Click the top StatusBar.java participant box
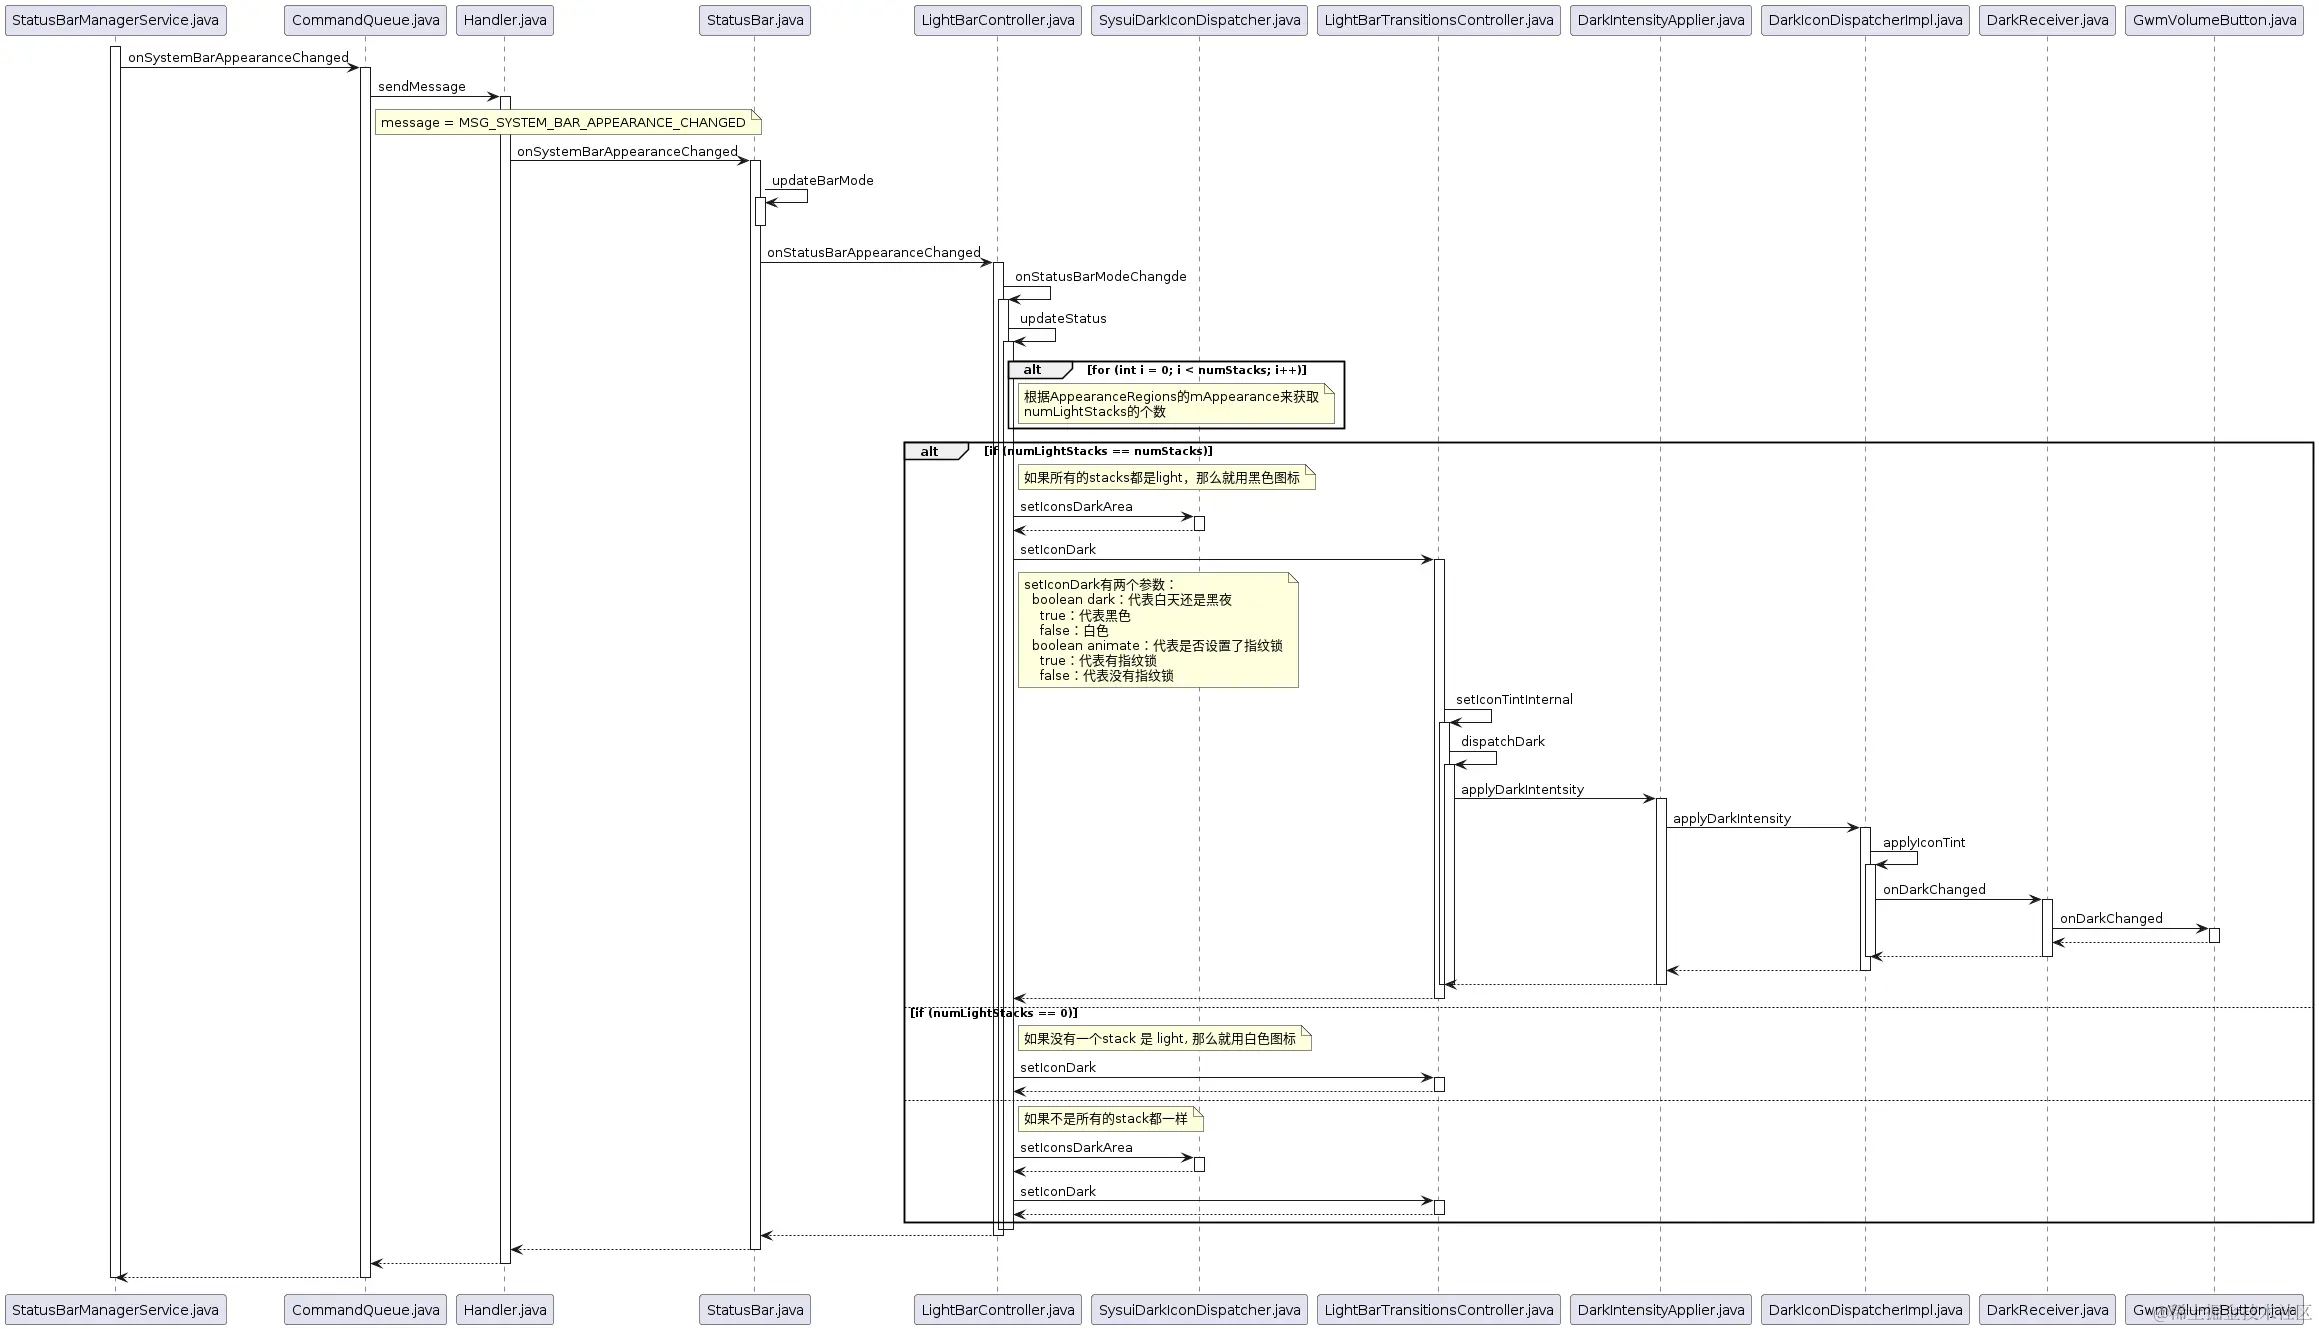Screen dimensions: 2319x1329 755,20
